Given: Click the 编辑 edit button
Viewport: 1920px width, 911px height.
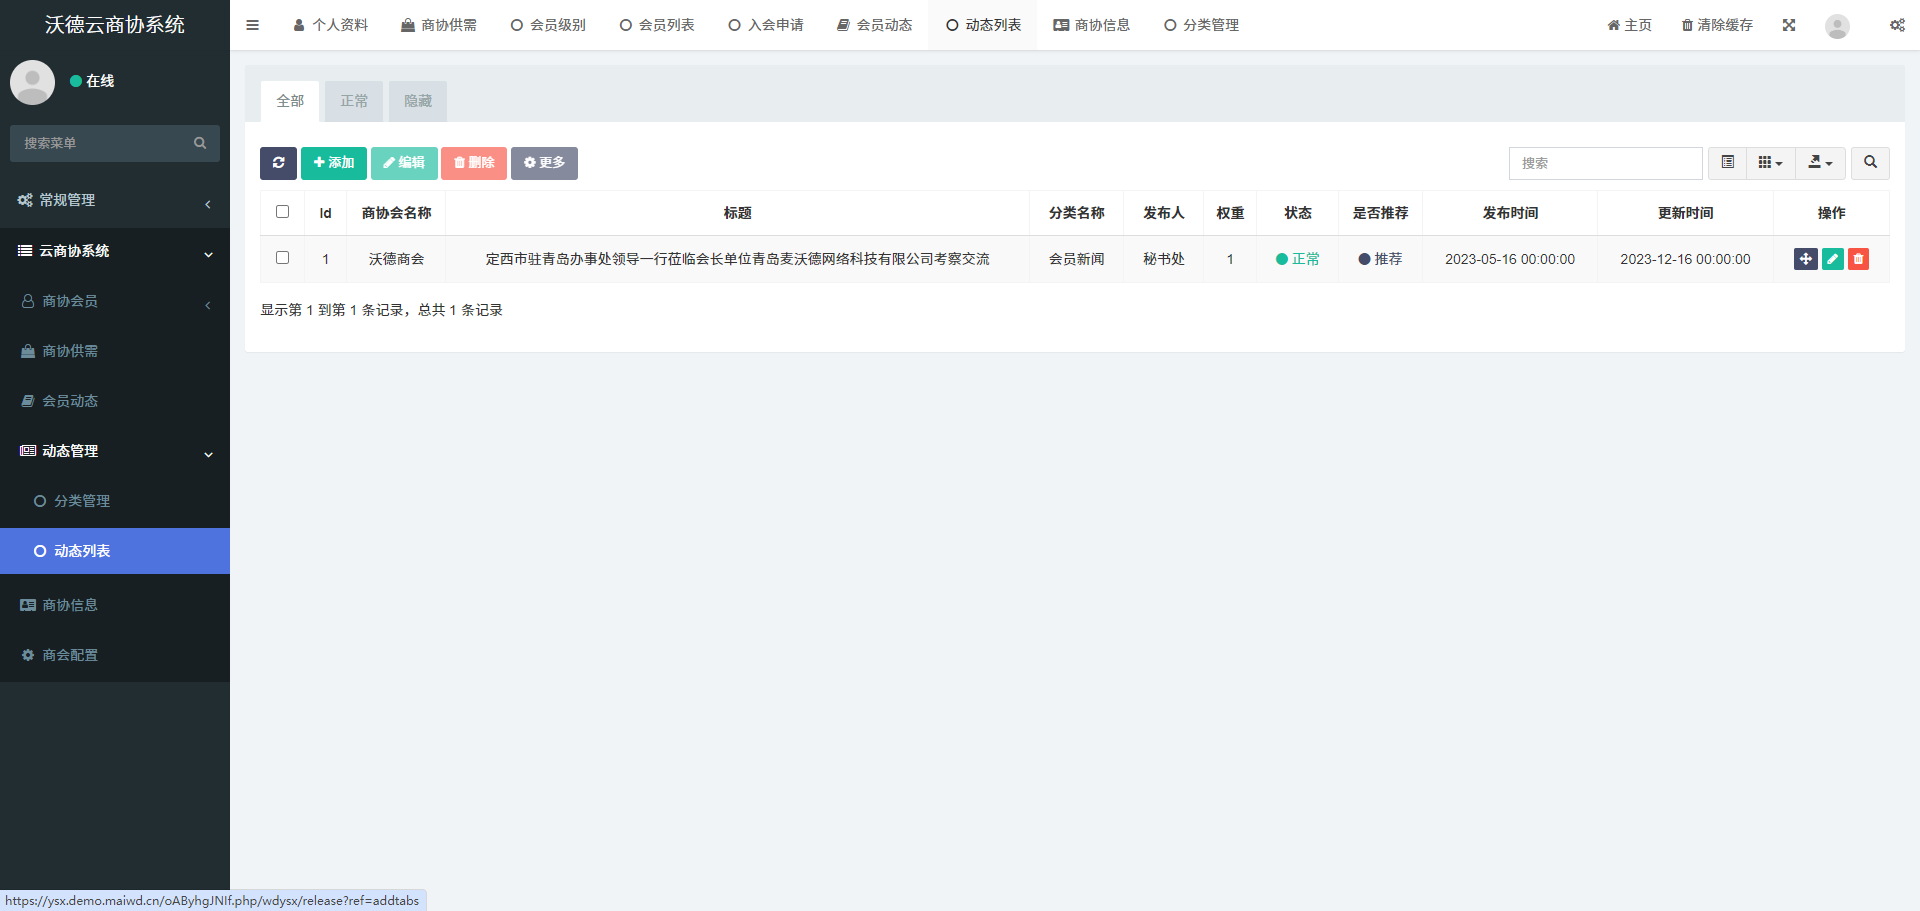Looking at the screenshot, I should [404, 163].
